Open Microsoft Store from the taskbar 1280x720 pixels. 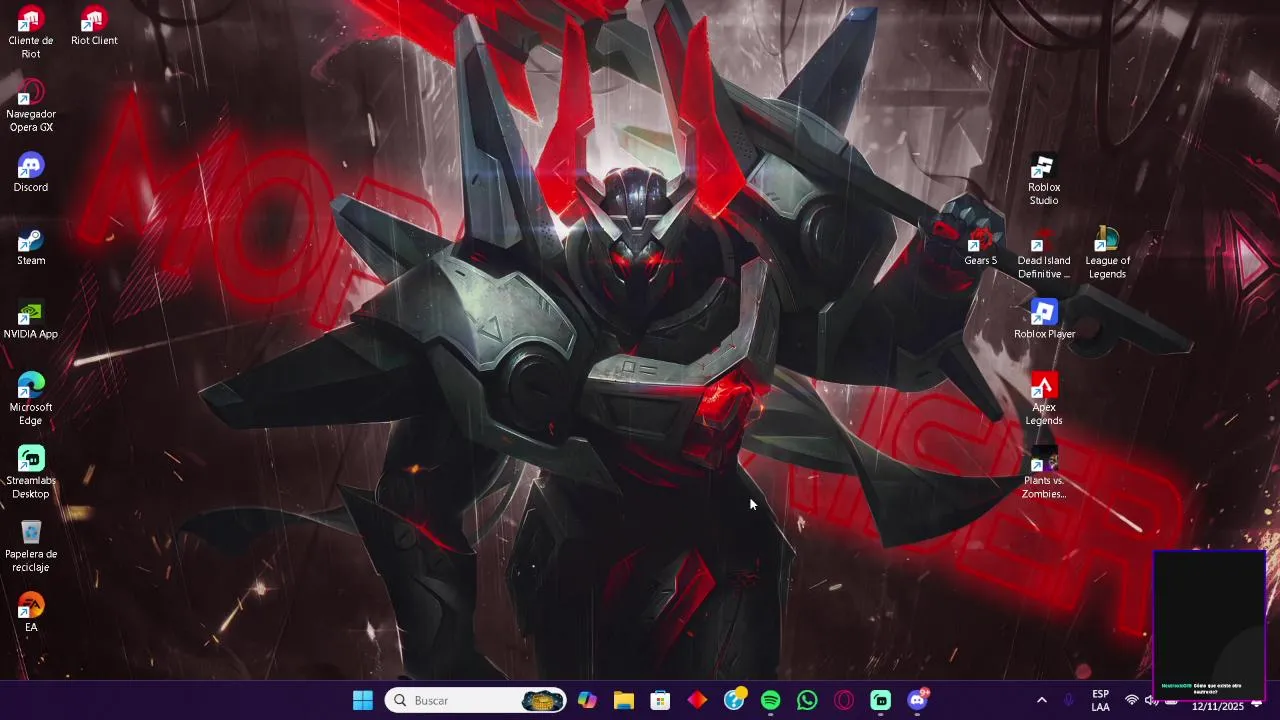661,701
